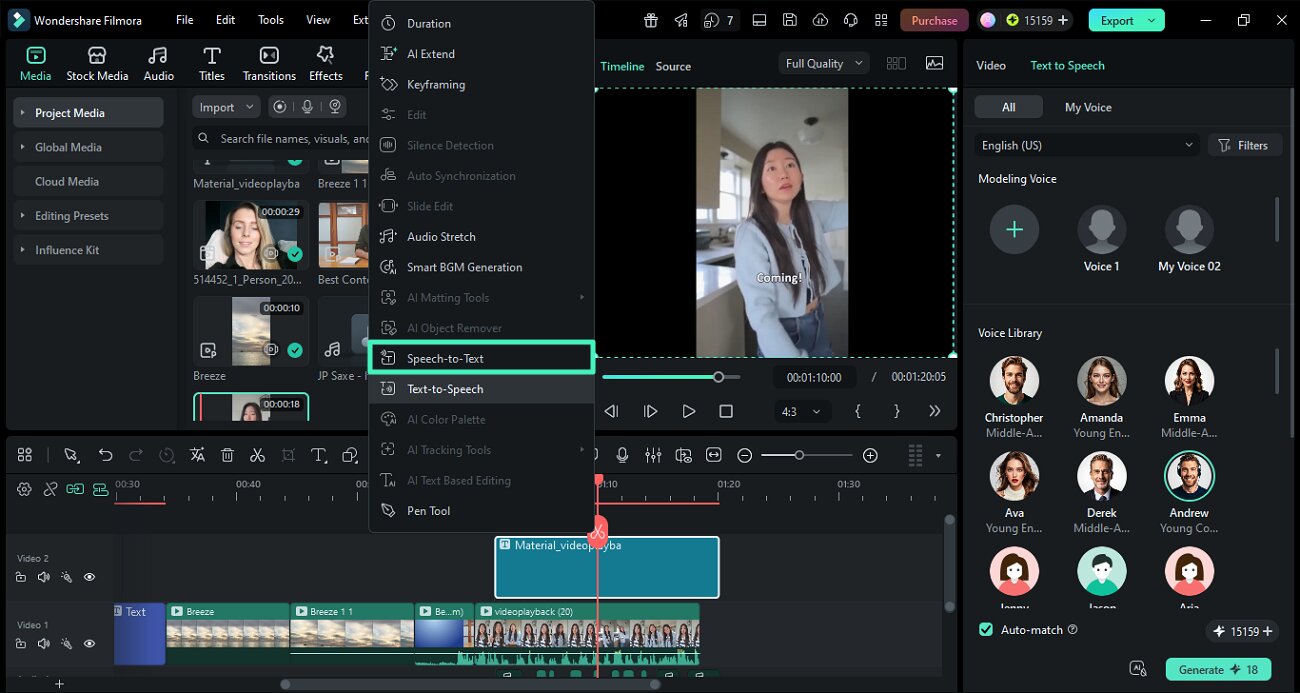Screen dimensions: 1300x693
Task: Open the audio mixer icon in timeline toolbar
Action: 653,455
